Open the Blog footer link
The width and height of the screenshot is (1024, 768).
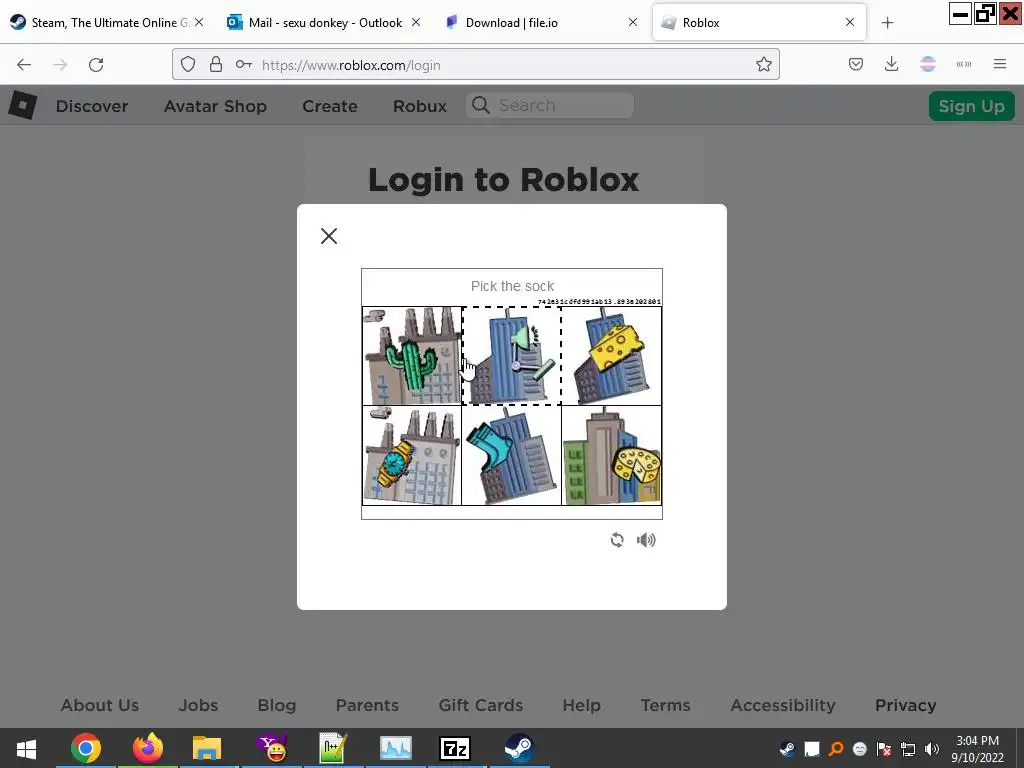[277, 705]
